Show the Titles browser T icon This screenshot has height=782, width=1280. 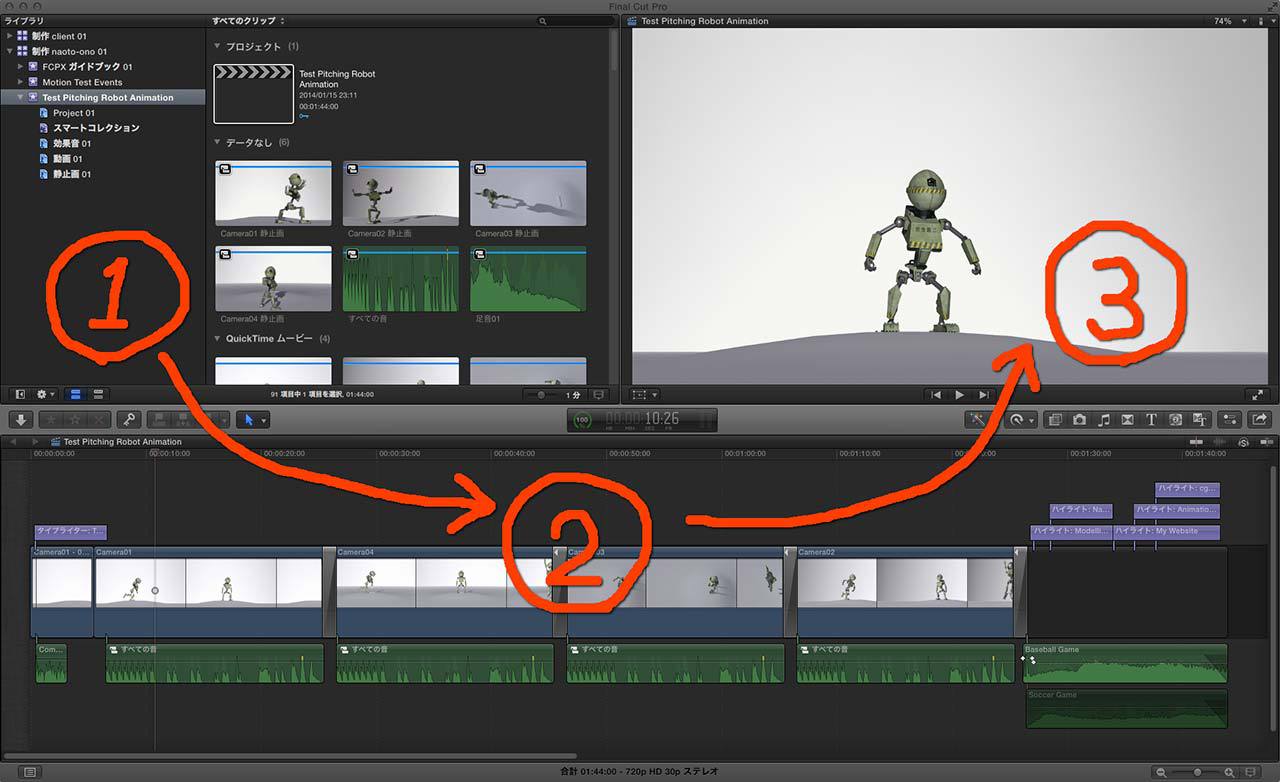[1151, 420]
